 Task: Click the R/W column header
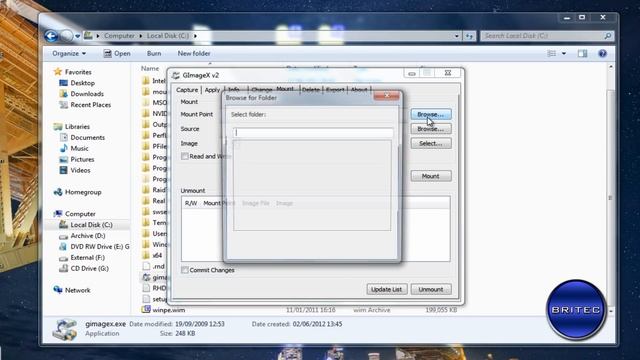pos(191,203)
